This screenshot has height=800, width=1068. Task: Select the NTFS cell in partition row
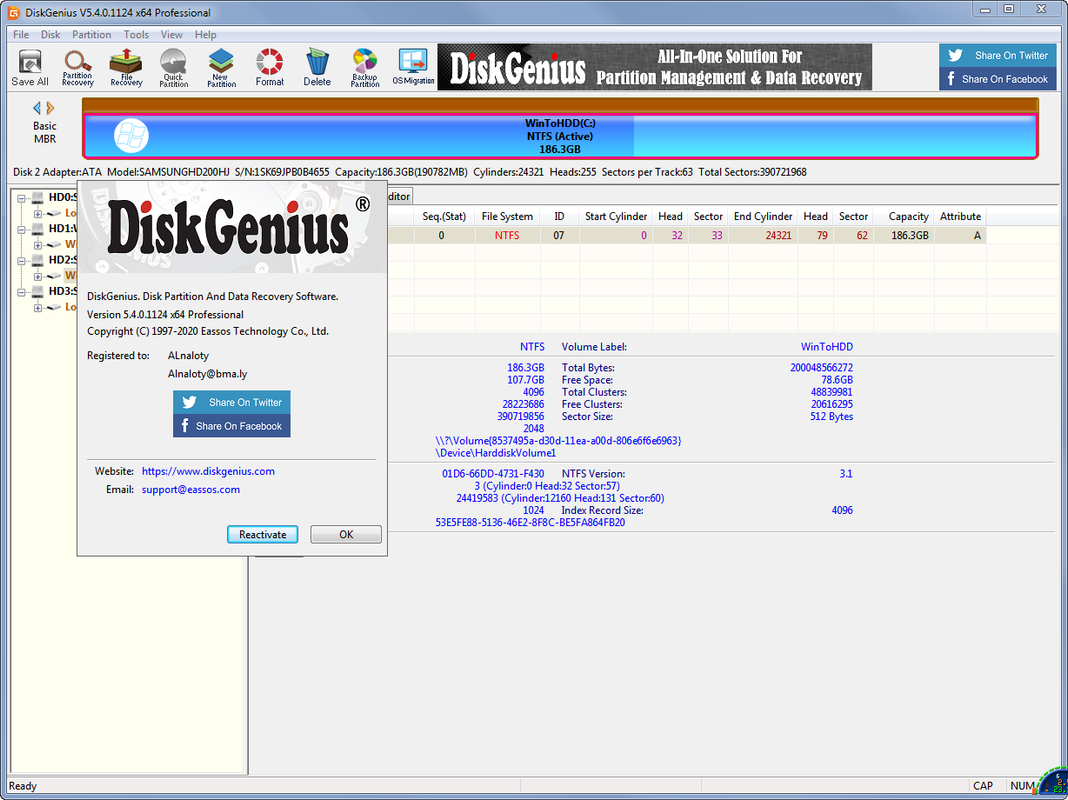(x=507, y=236)
